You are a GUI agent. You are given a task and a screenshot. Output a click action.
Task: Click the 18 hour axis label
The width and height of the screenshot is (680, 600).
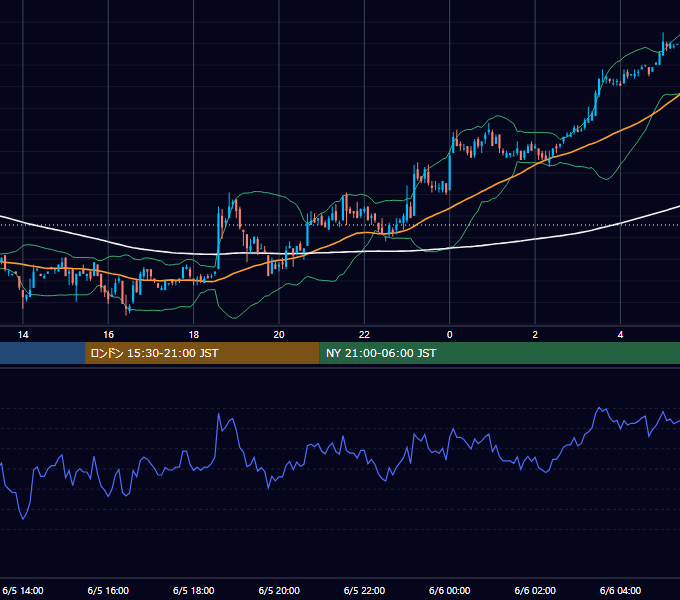(x=193, y=335)
